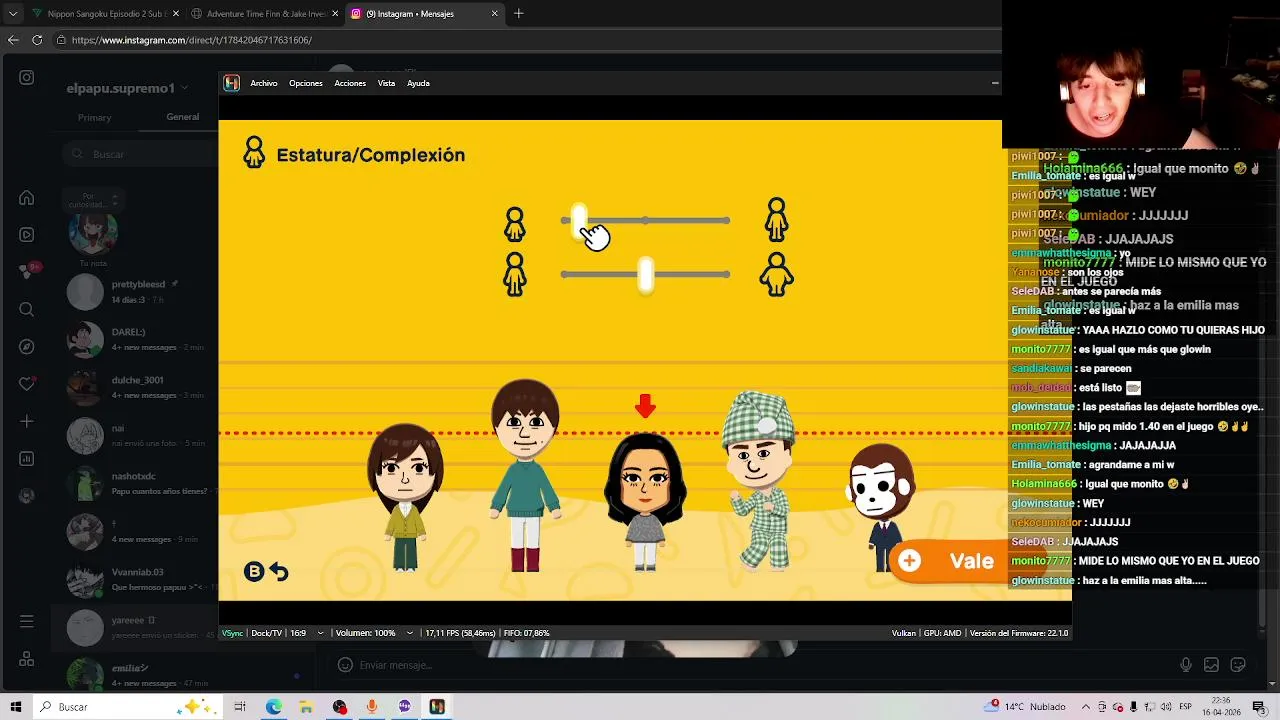Click the height slider handle
The width and height of the screenshot is (1280, 720).
[x=579, y=221]
